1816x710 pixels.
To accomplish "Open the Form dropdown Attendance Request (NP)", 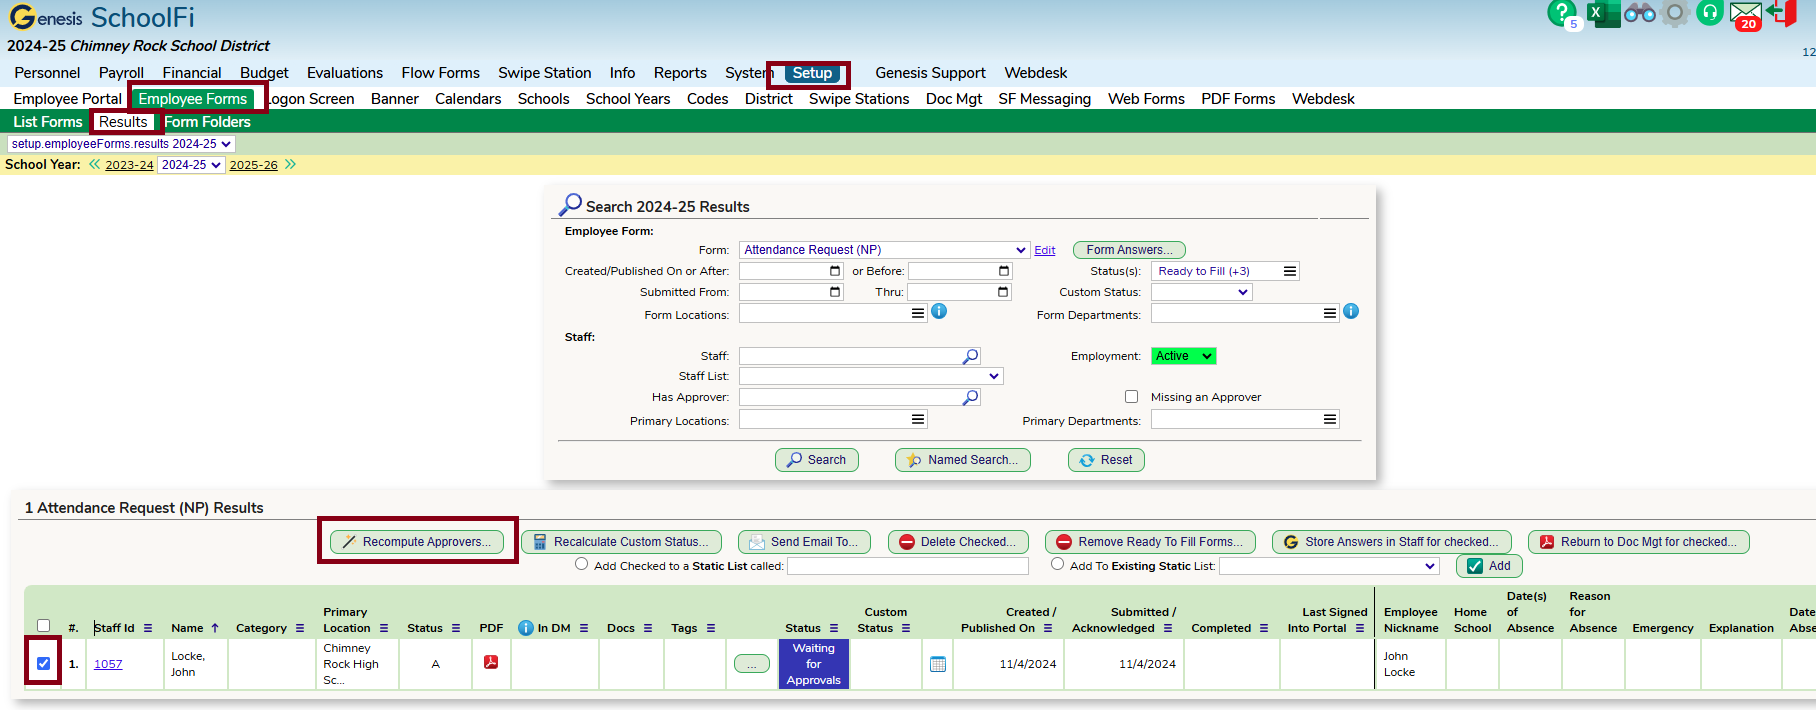I will pos(884,250).
